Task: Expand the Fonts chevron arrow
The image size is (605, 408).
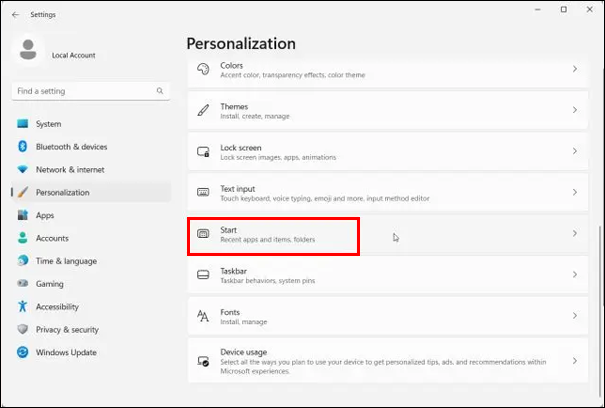Action: (574, 316)
